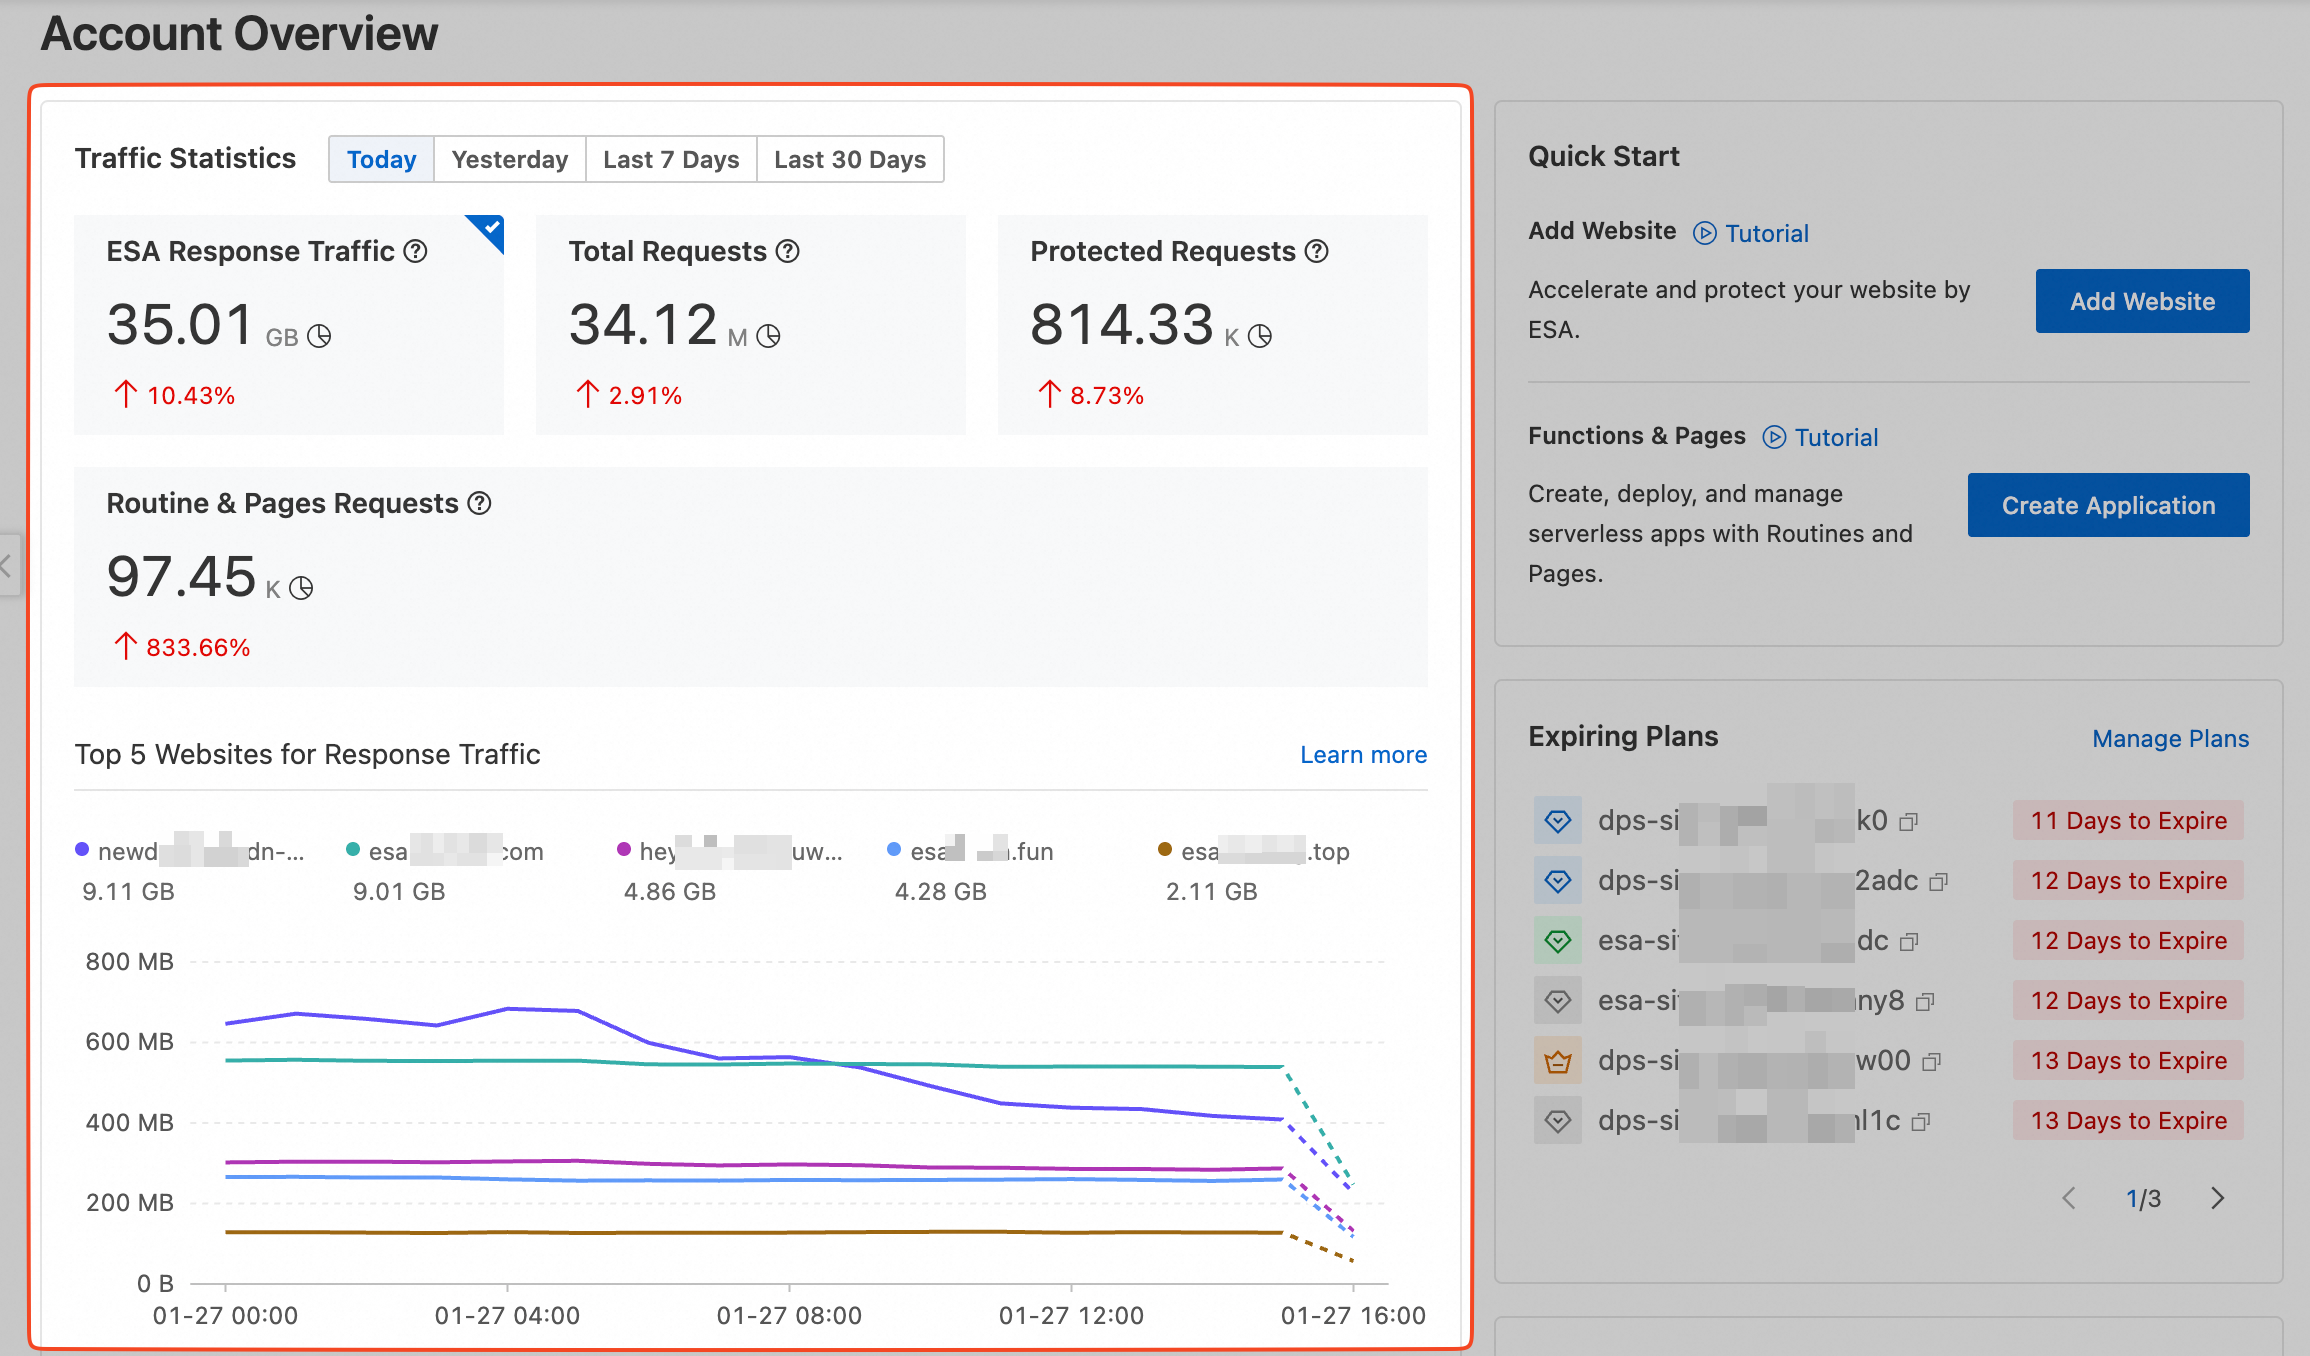Screen dimensions: 2310x1356
Task: Select the Total Requests metric card
Action: click(750, 324)
